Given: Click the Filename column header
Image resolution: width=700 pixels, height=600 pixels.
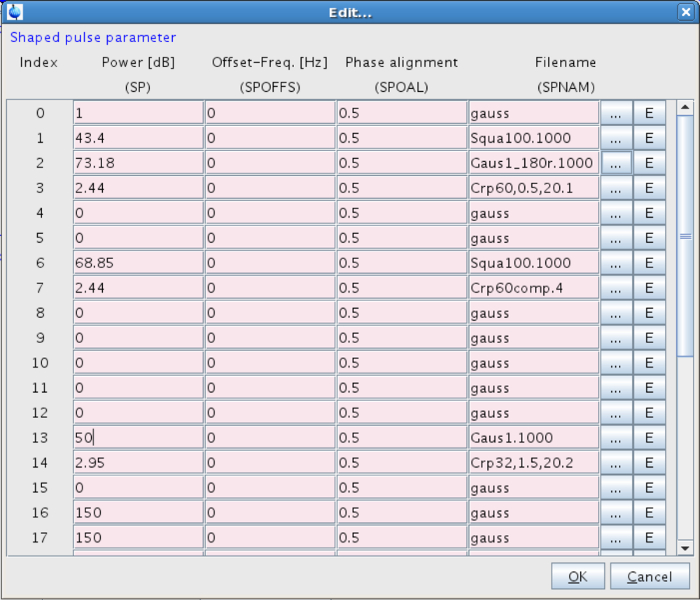Looking at the screenshot, I should [565, 62].
